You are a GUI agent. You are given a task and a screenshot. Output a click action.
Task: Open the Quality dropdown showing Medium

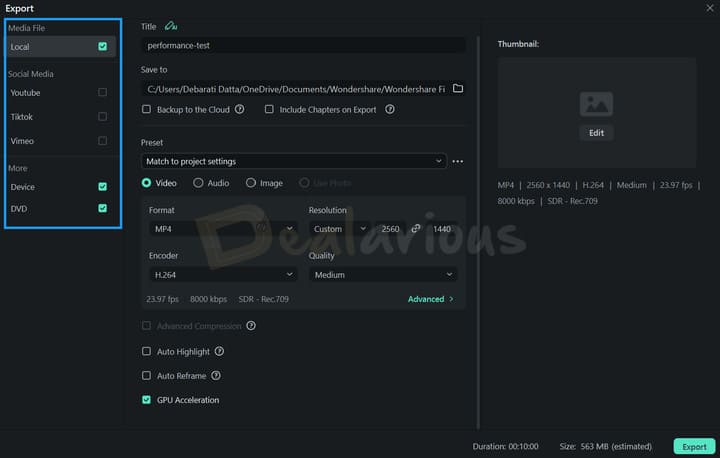pyautogui.click(x=383, y=275)
